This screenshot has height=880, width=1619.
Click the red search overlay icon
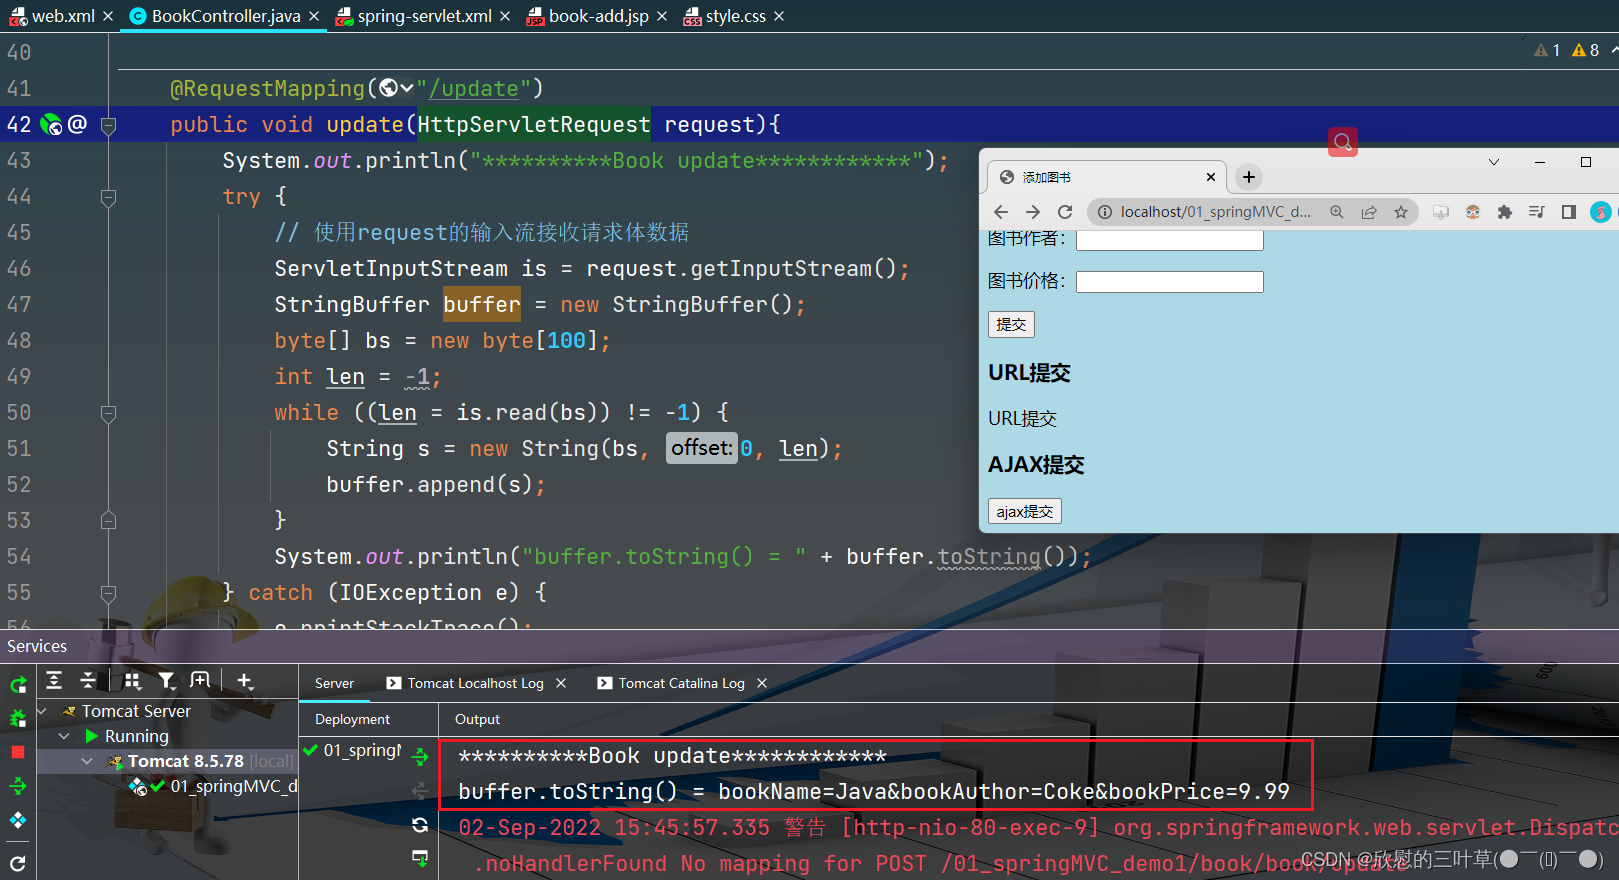(x=1343, y=142)
